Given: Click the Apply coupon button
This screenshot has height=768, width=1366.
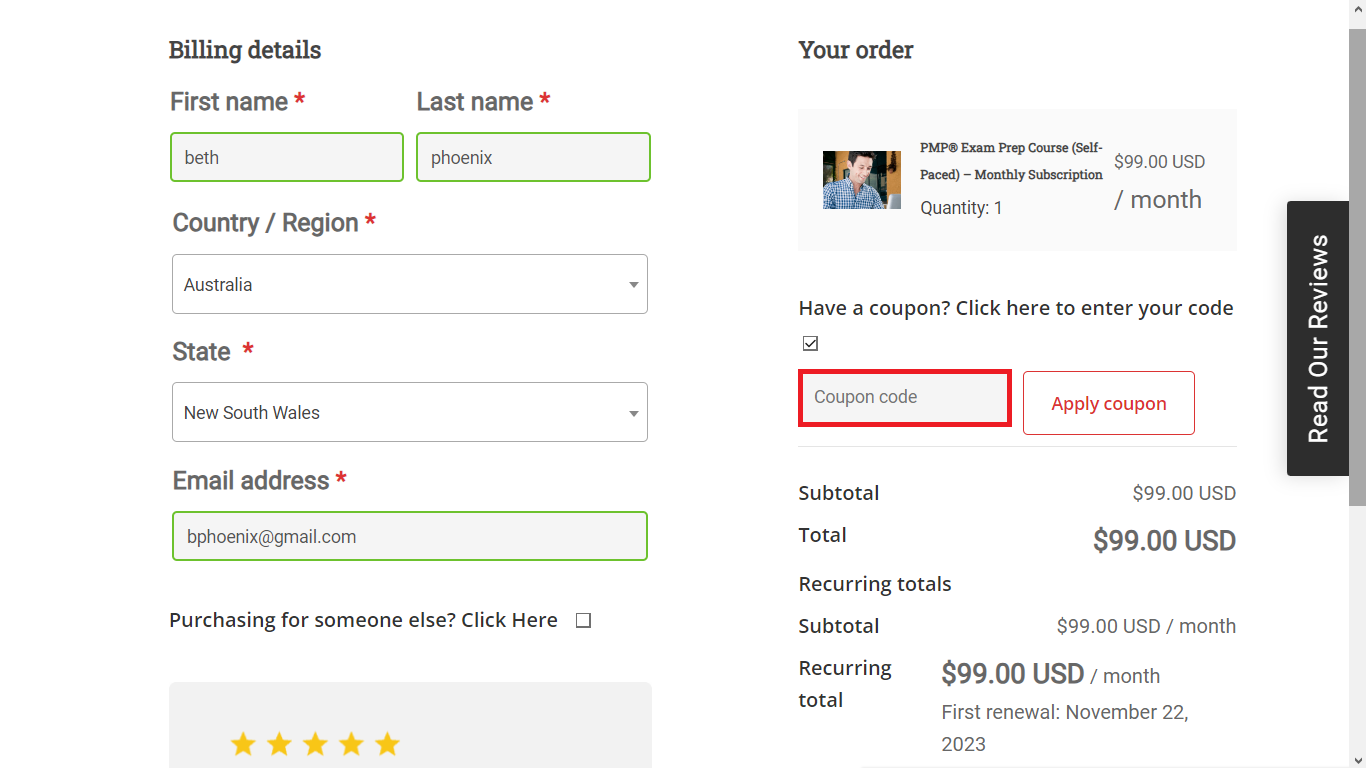Looking at the screenshot, I should coord(1108,403).
